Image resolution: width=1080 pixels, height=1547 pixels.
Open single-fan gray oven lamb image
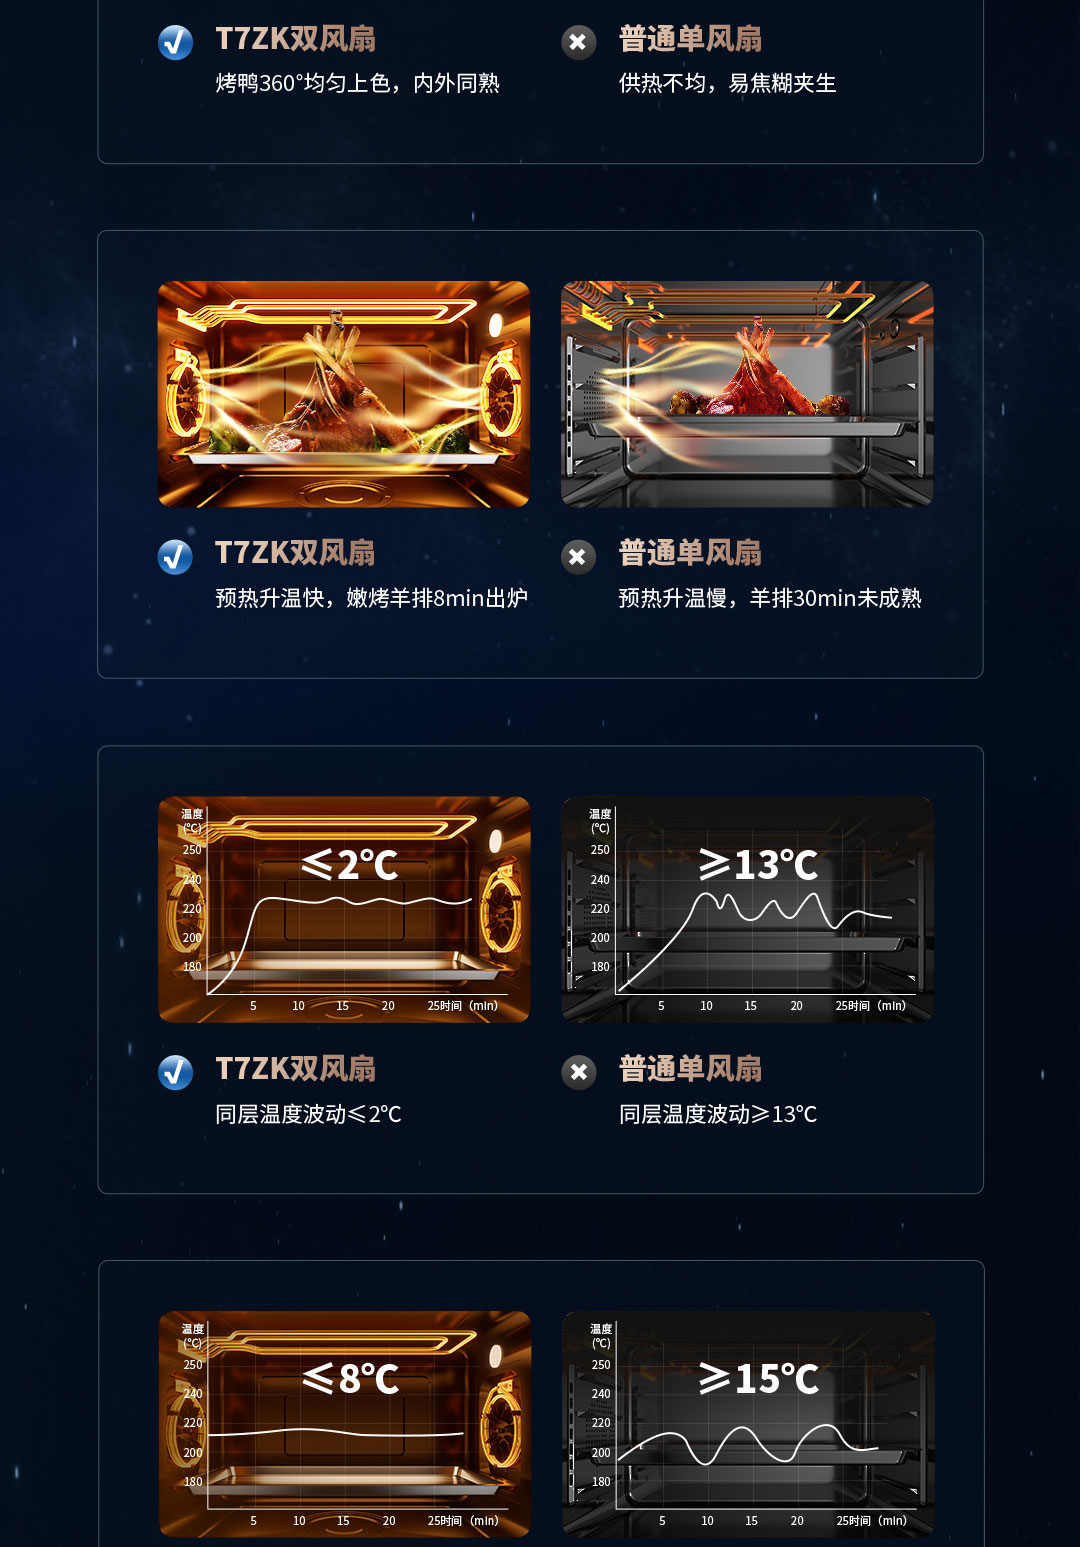(747, 394)
